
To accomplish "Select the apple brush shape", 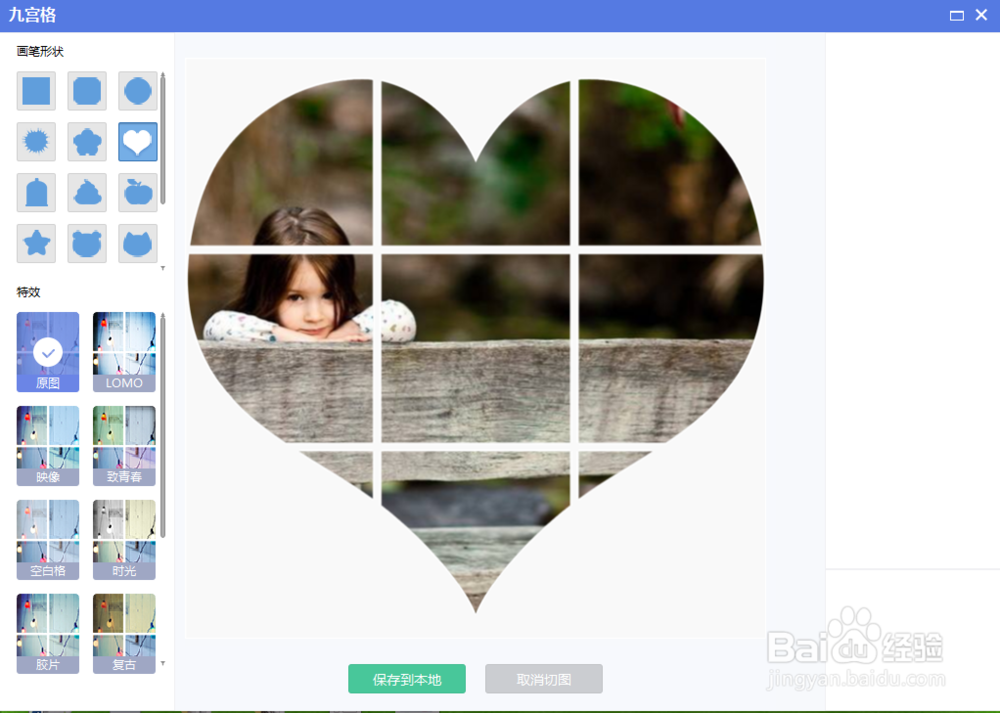I will coord(138,193).
